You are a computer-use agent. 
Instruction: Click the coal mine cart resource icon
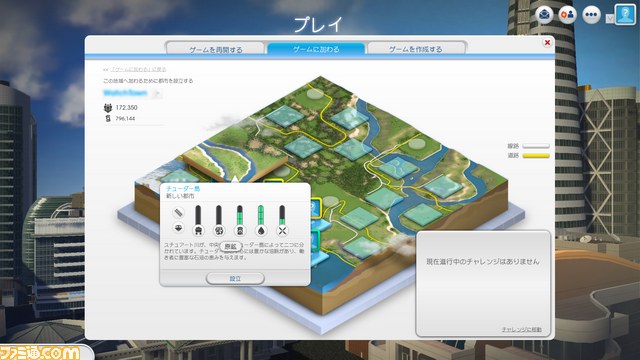[x=198, y=231]
